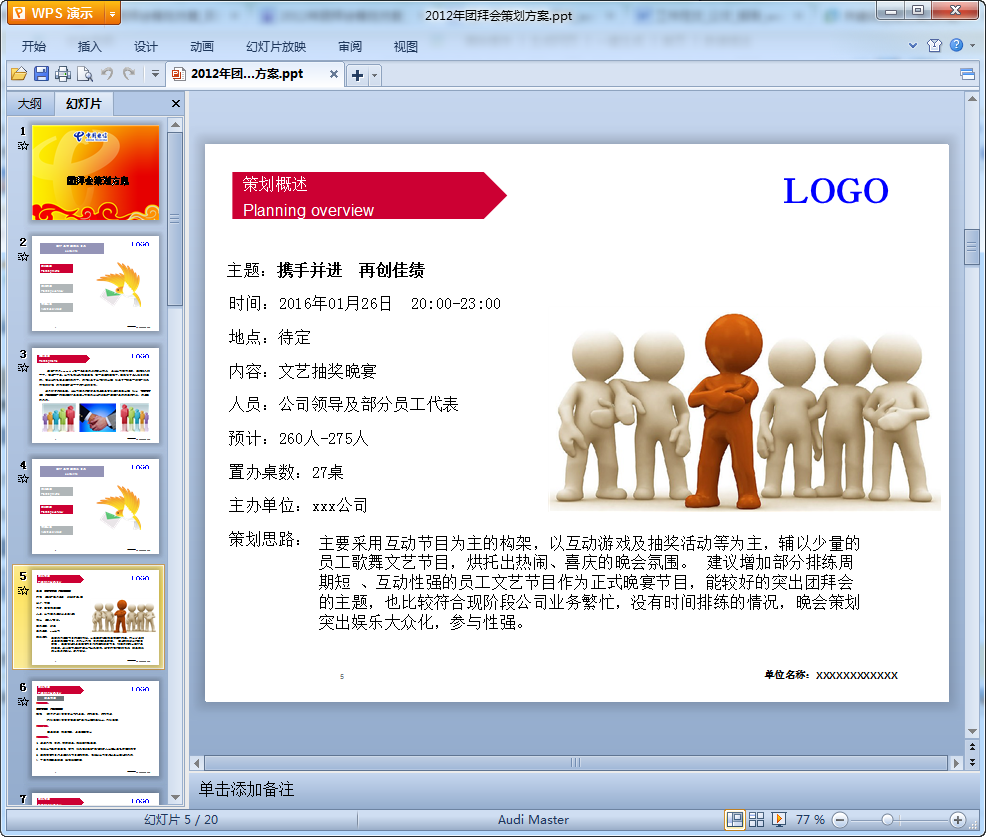
Task: Open the 视图 ribbon tab
Action: tap(406, 47)
